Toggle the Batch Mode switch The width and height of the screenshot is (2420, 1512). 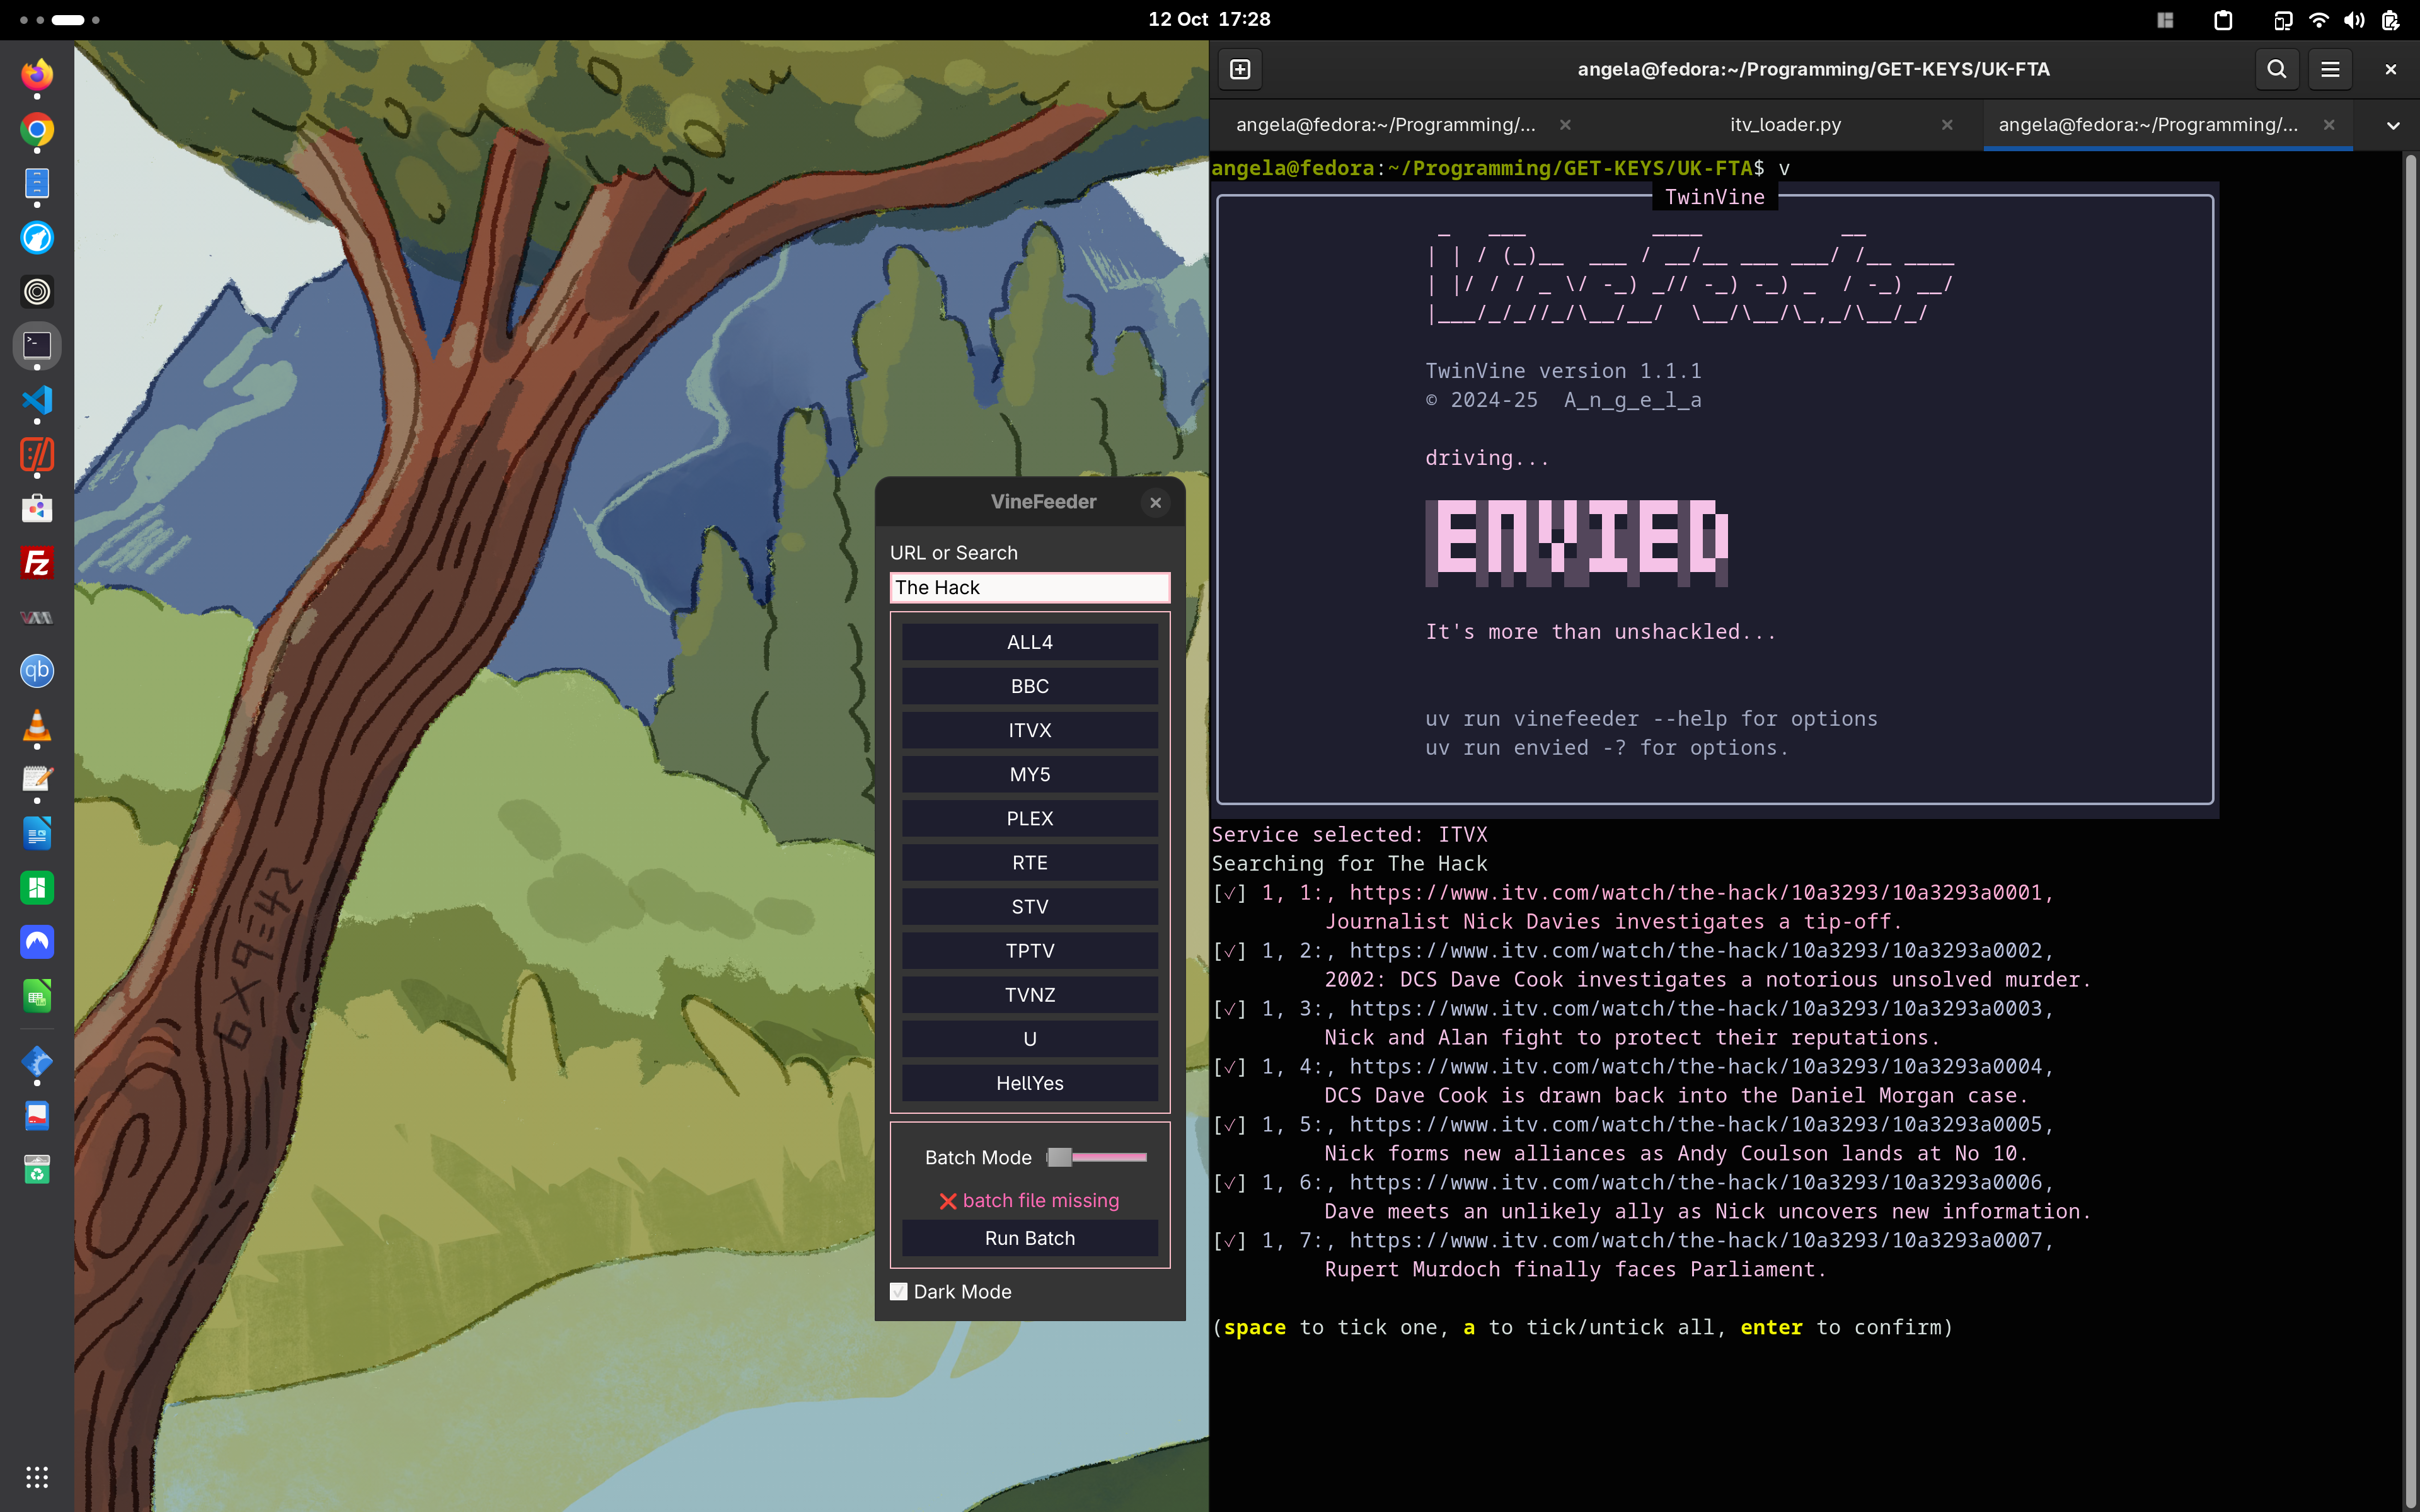pyautogui.click(x=1096, y=1157)
